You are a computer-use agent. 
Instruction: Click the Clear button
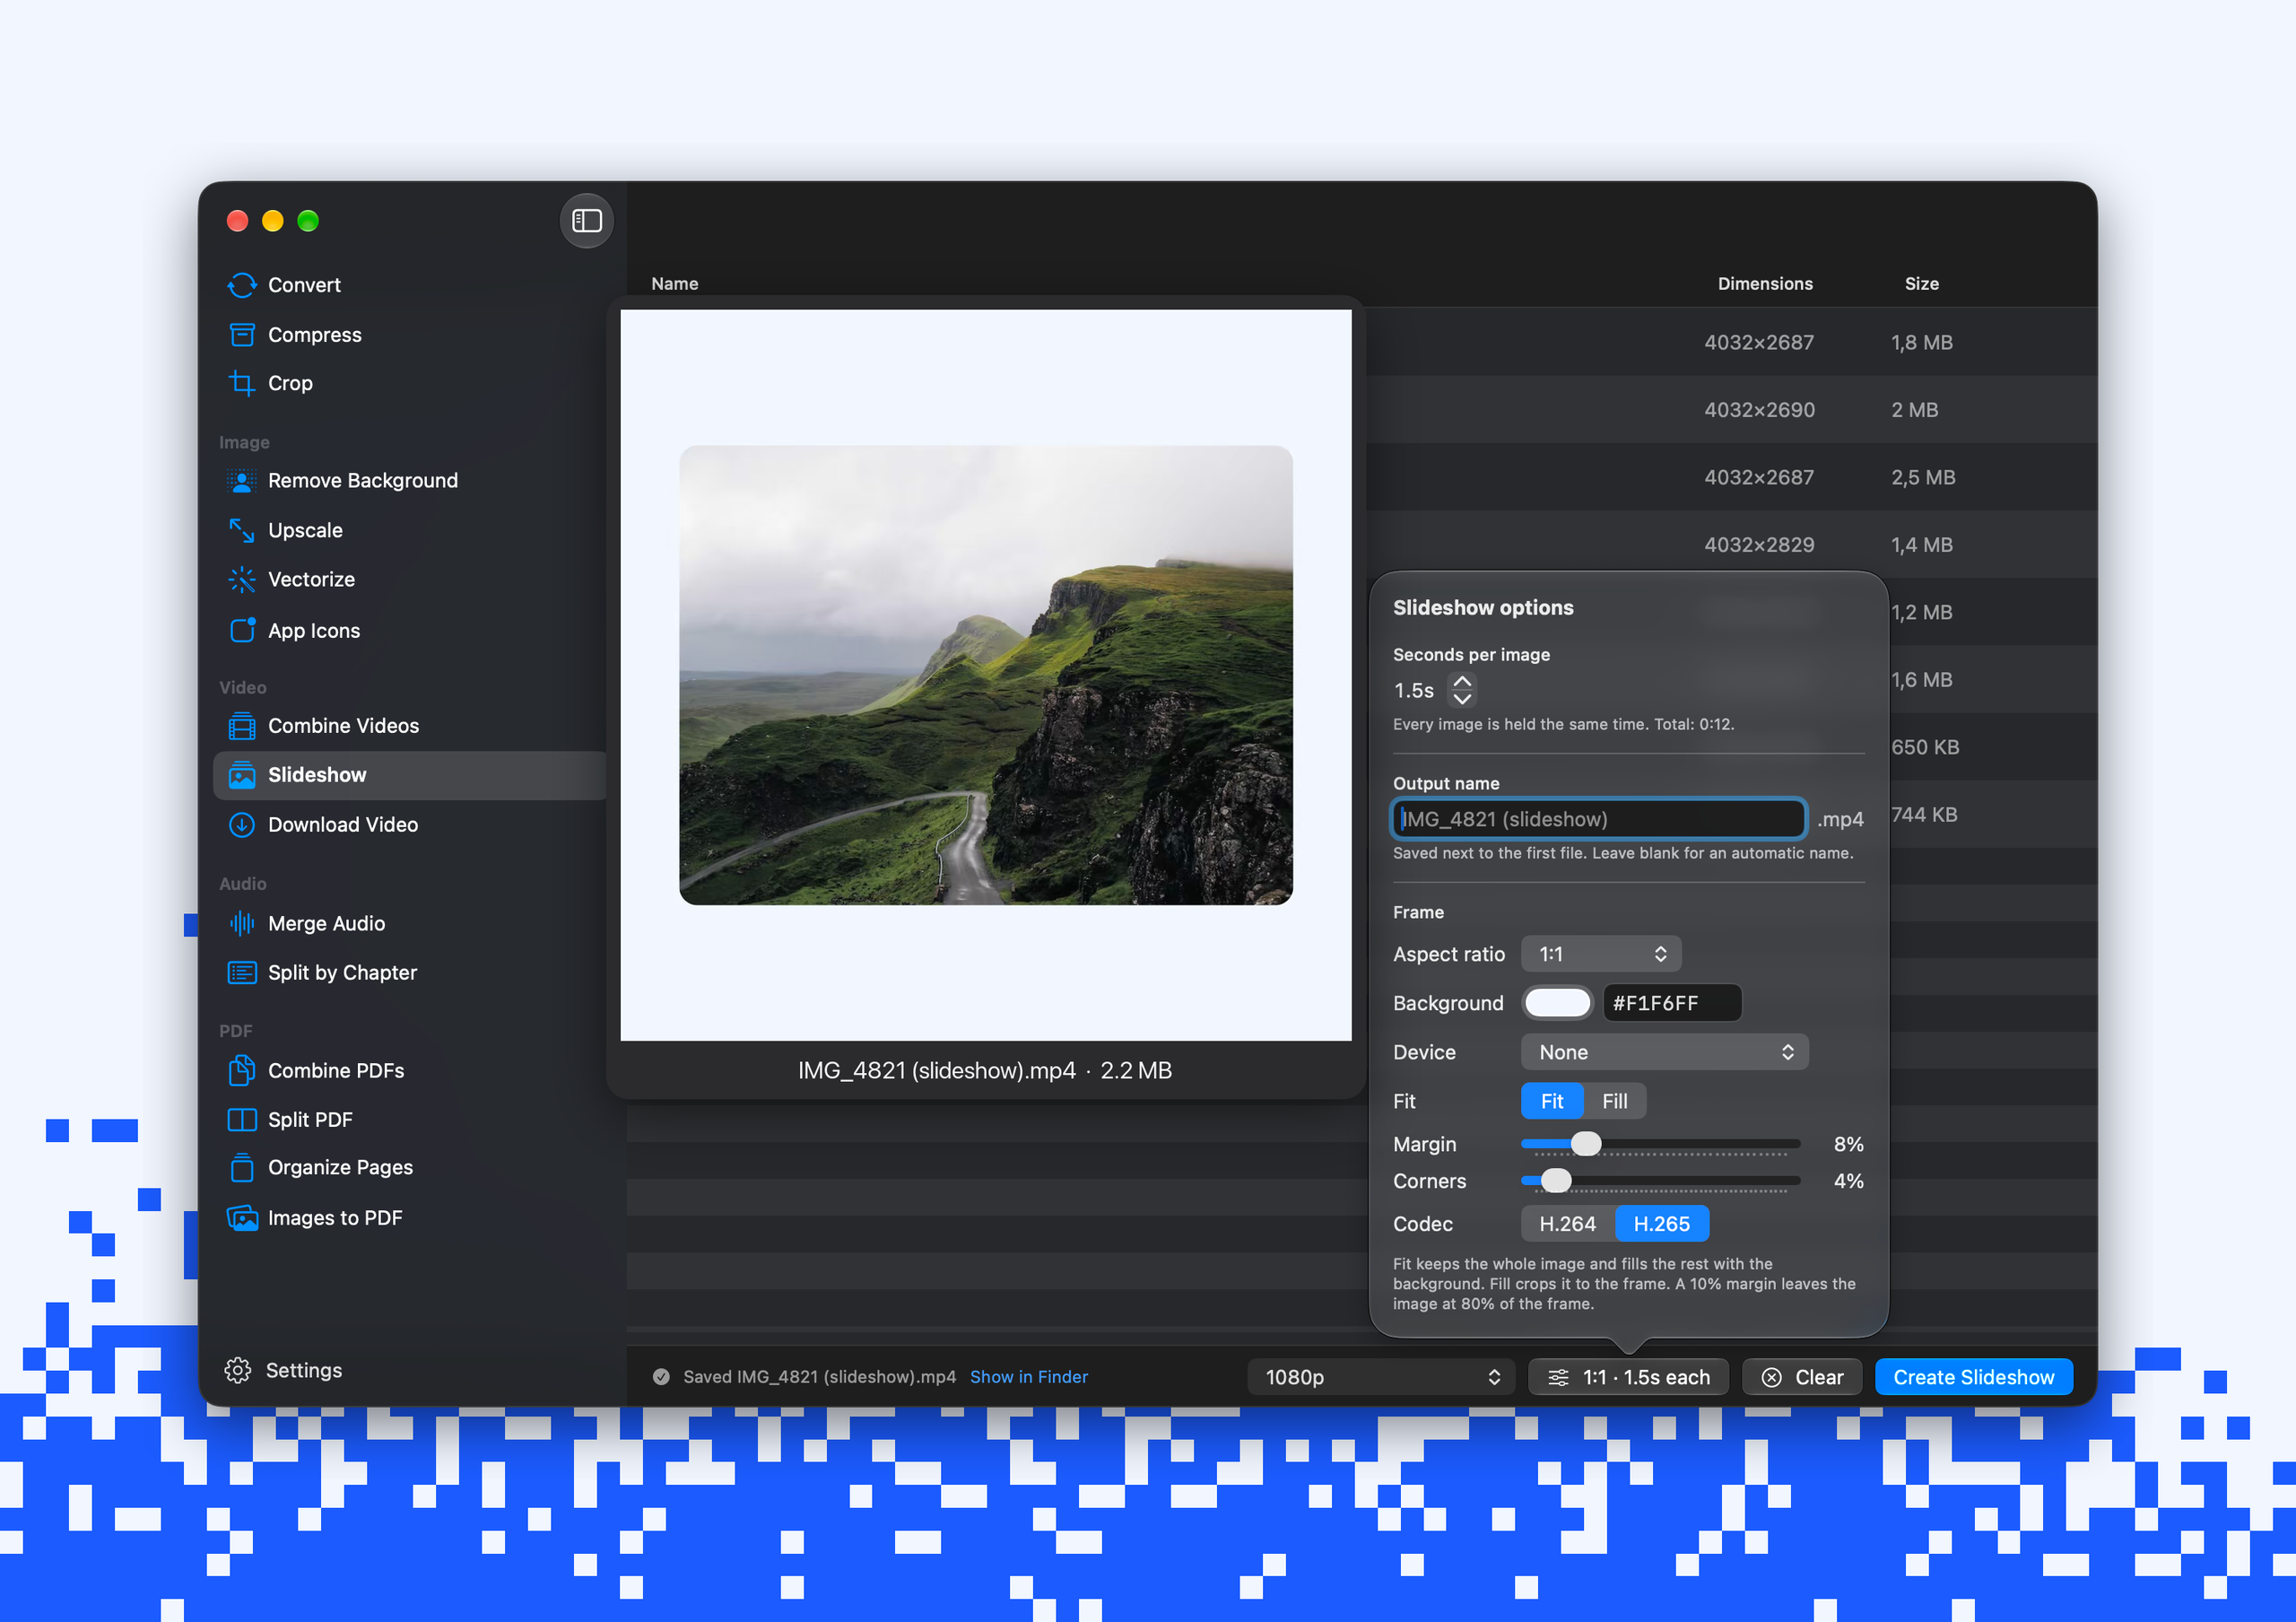(1802, 1377)
